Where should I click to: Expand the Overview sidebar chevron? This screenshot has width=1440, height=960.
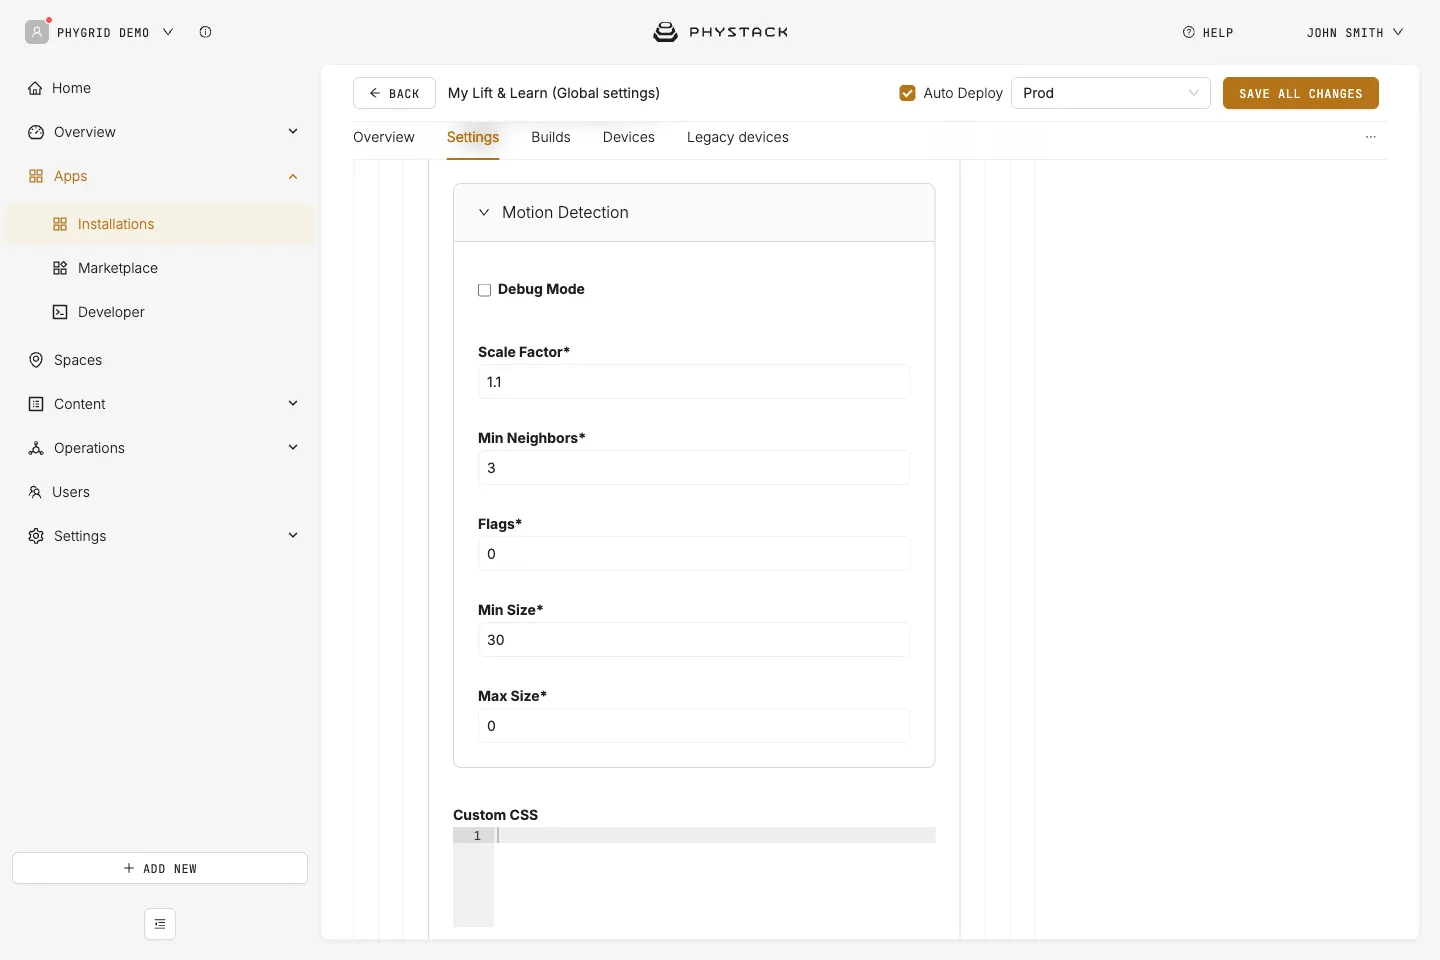(293, 131)
